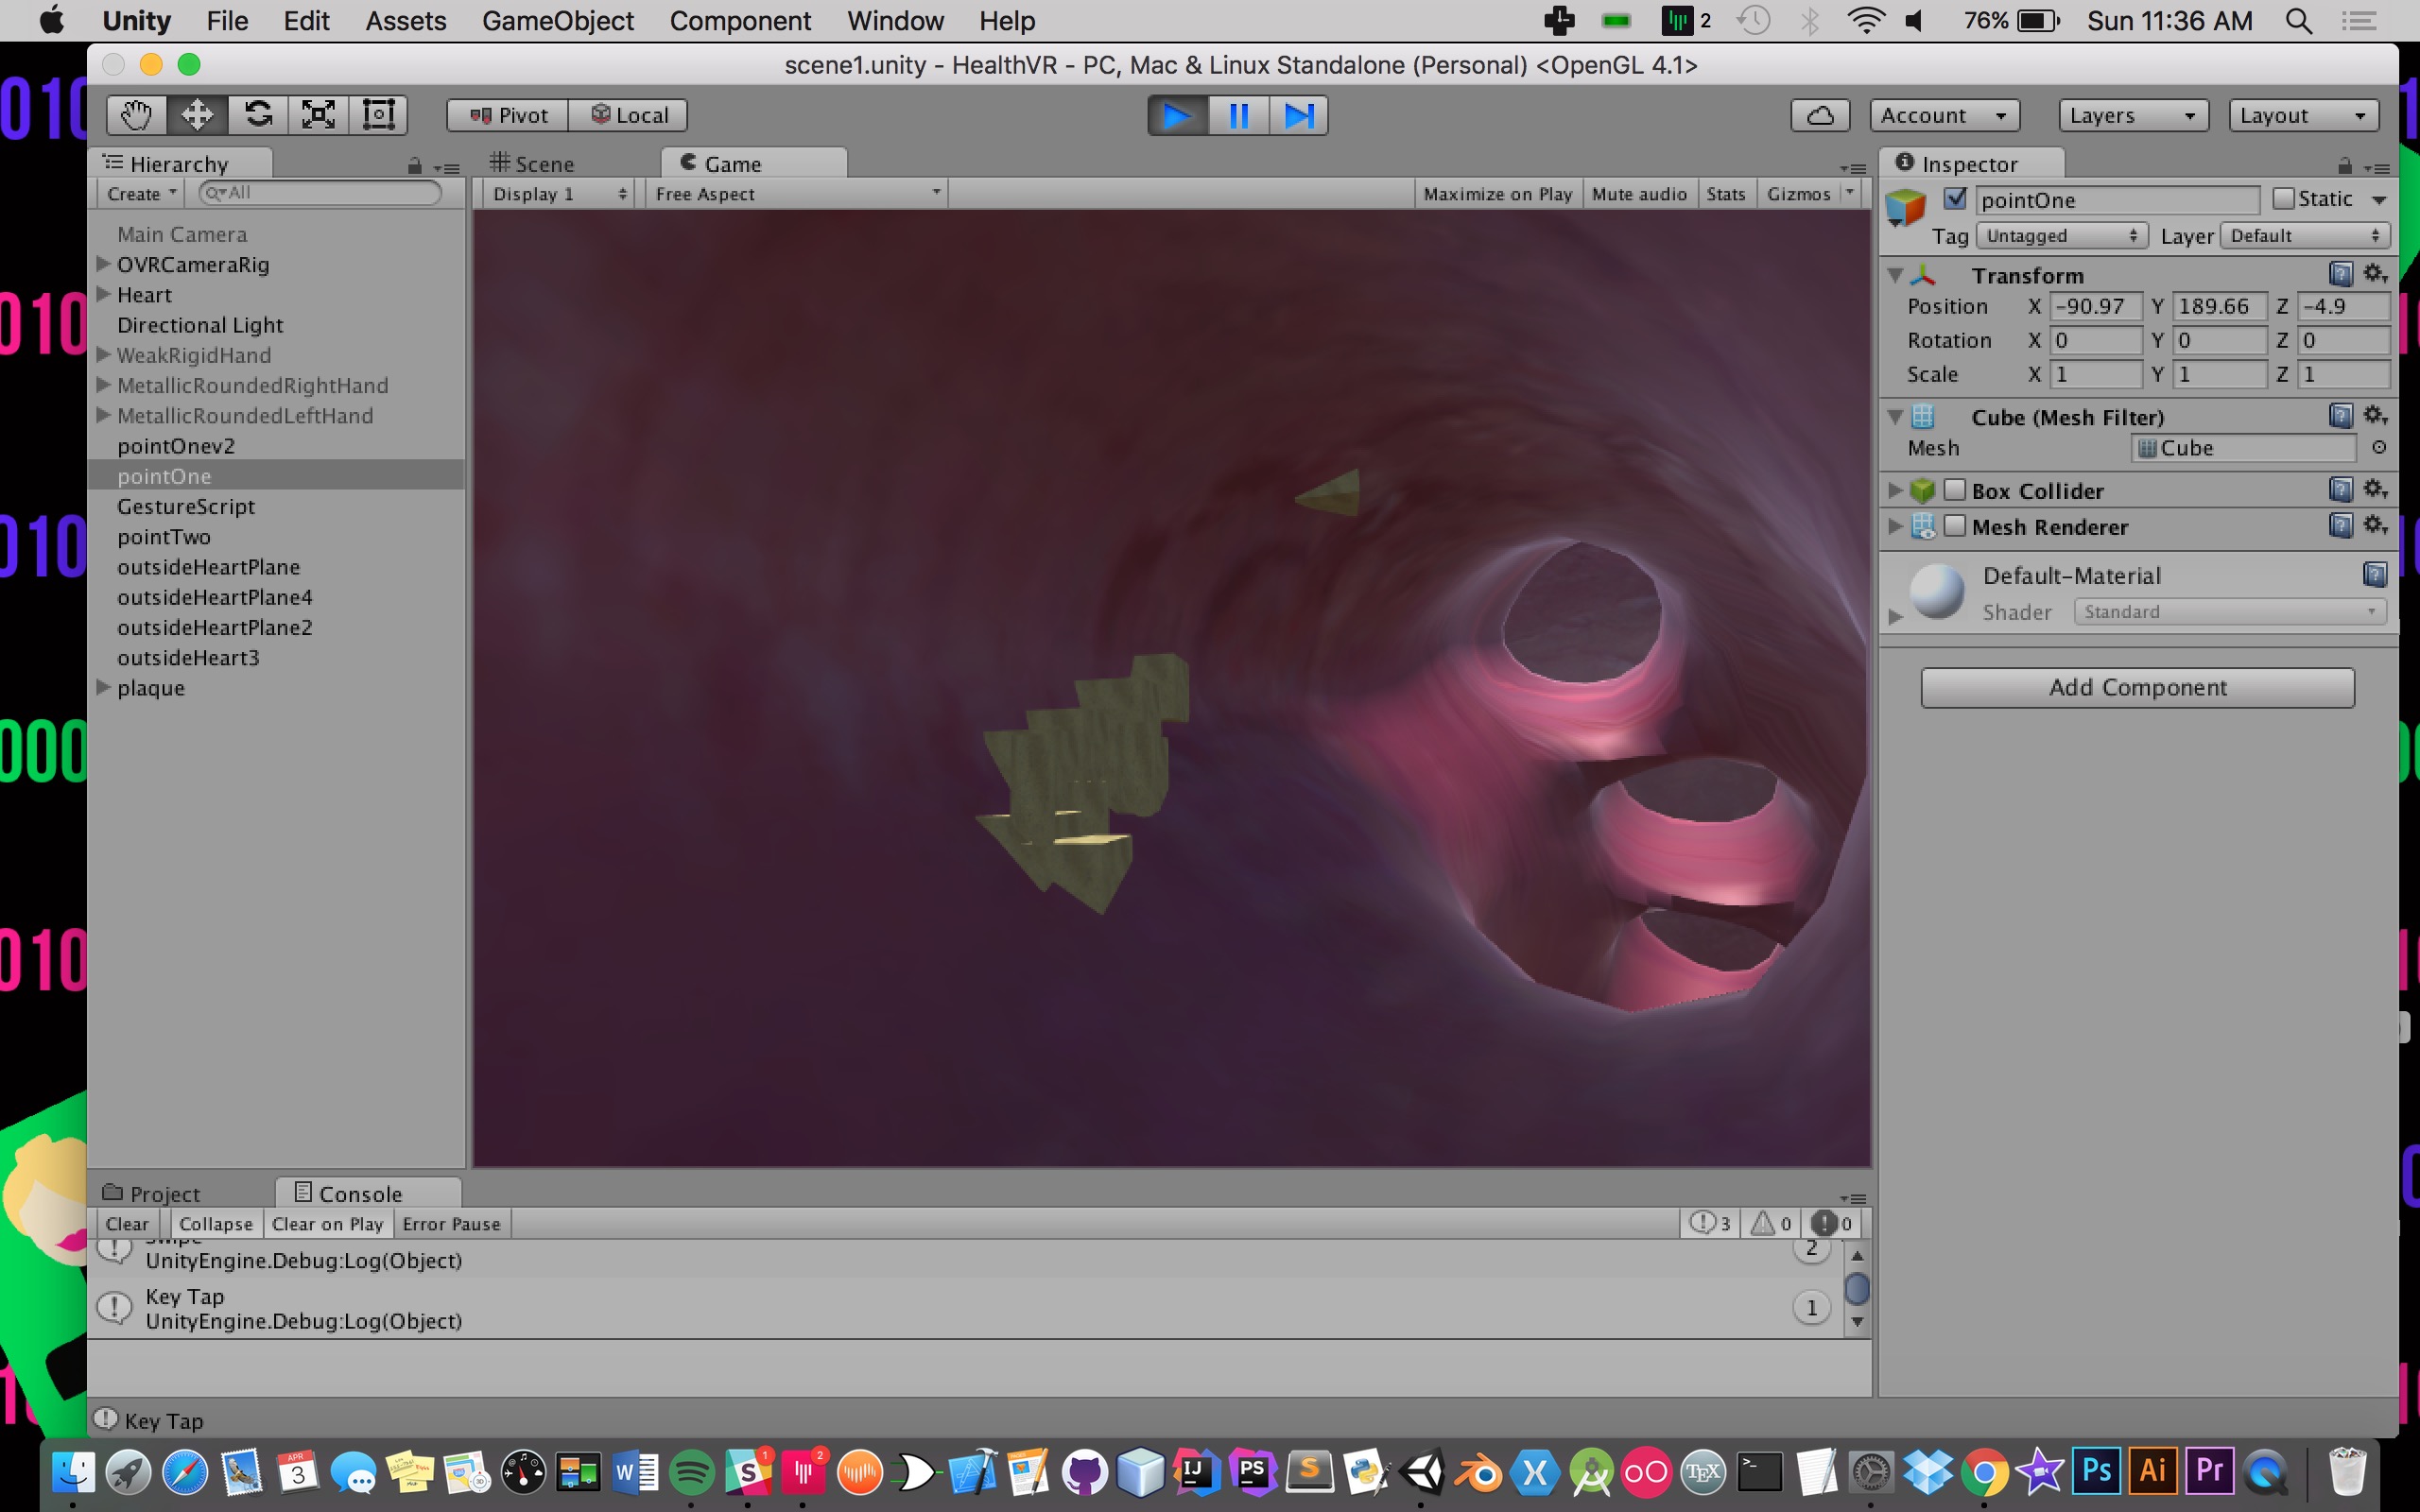
Task: Click the Add Component button
Action: click(2137, 687)
